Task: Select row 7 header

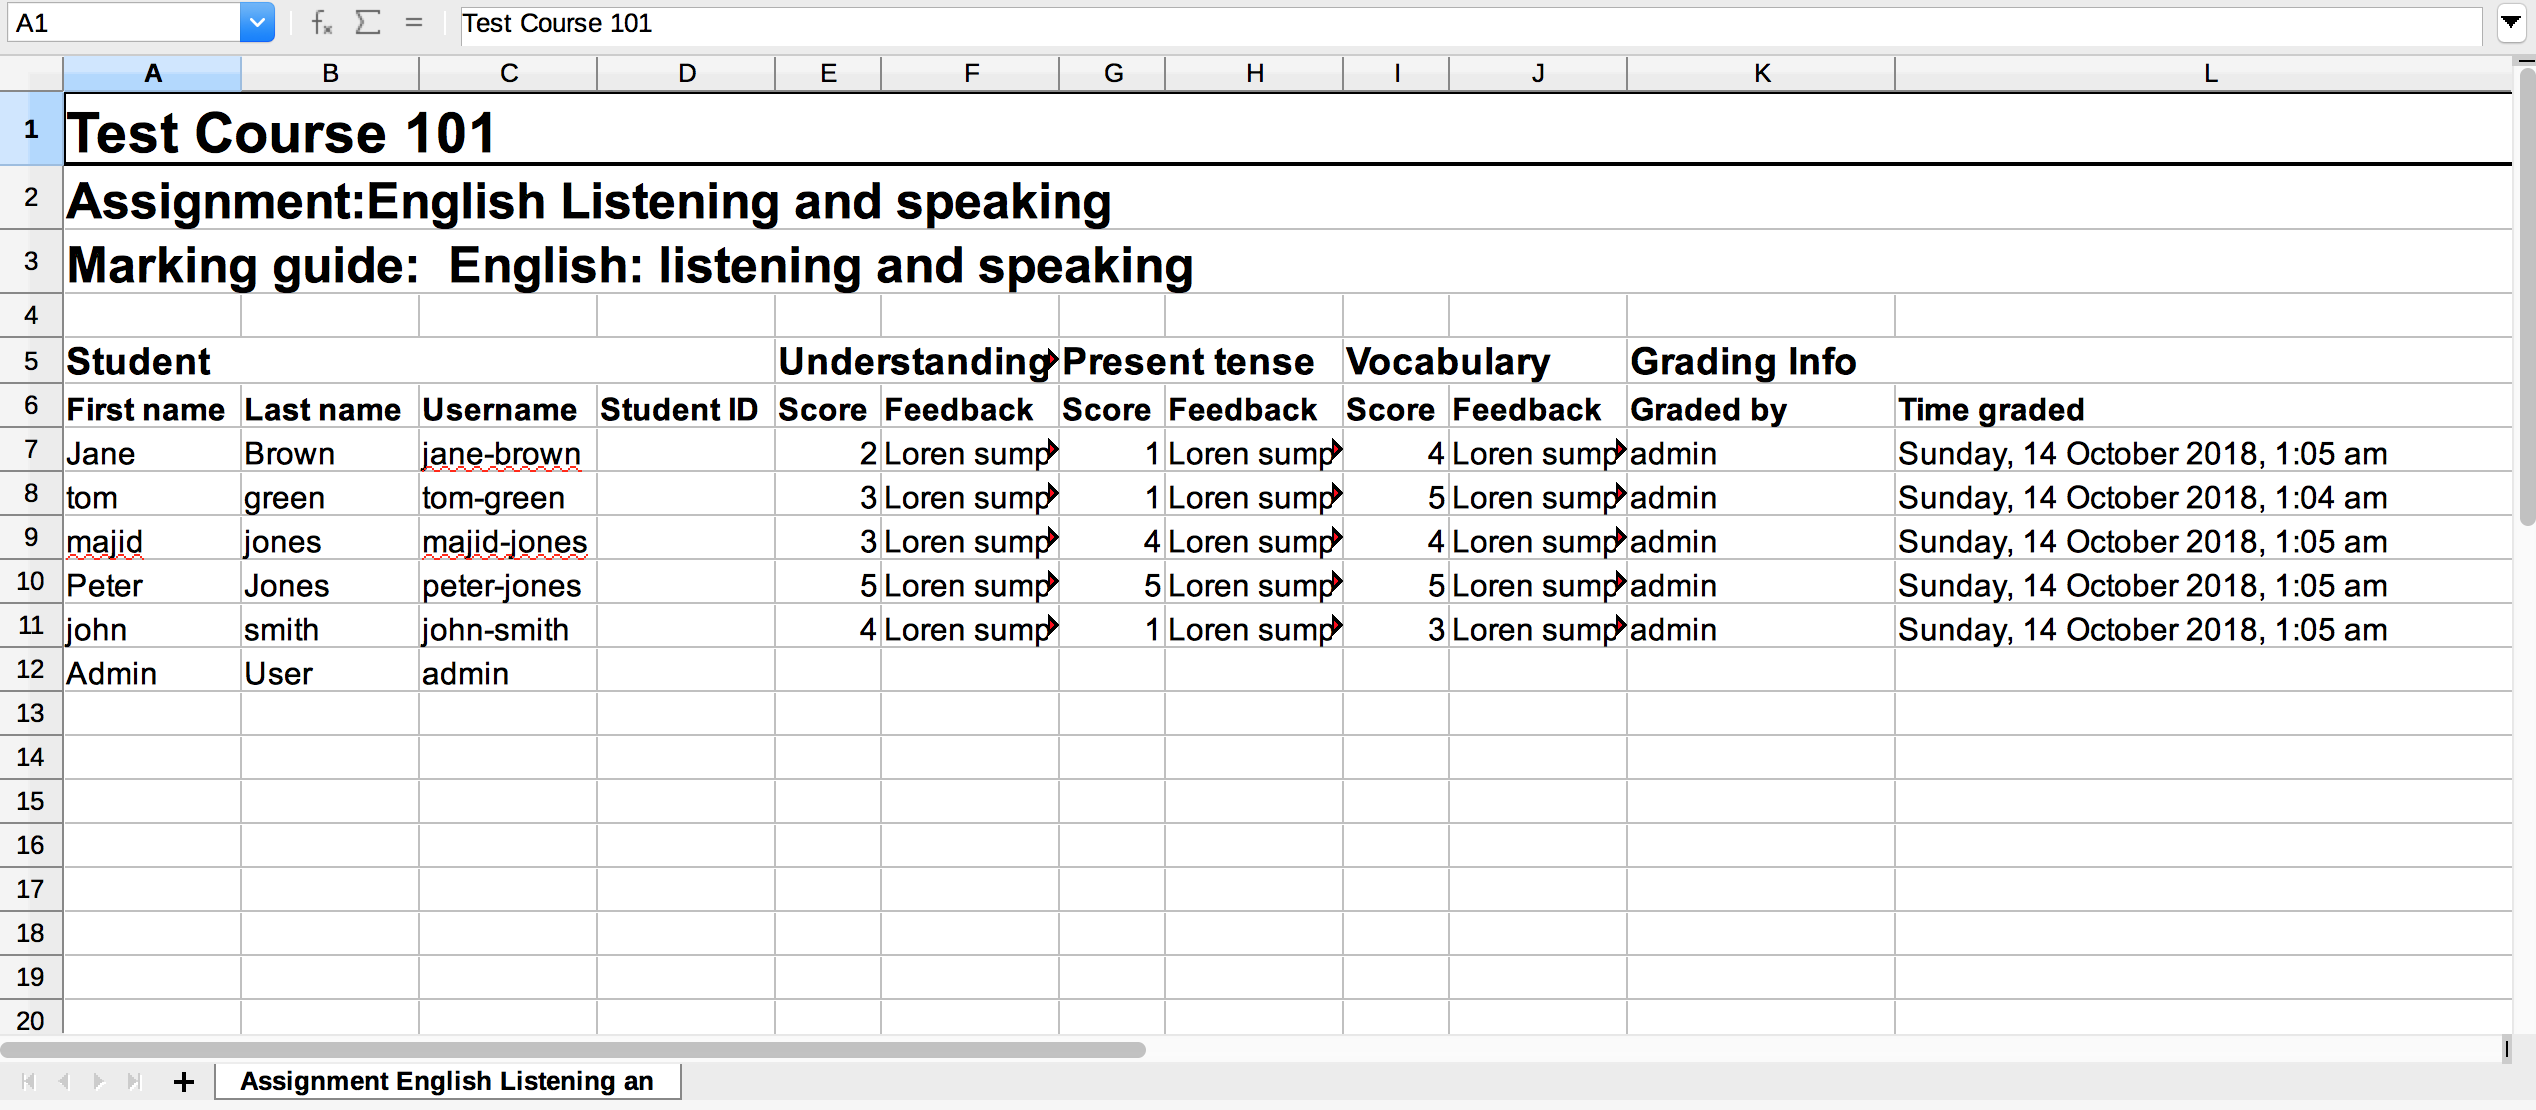Action: 31,450
